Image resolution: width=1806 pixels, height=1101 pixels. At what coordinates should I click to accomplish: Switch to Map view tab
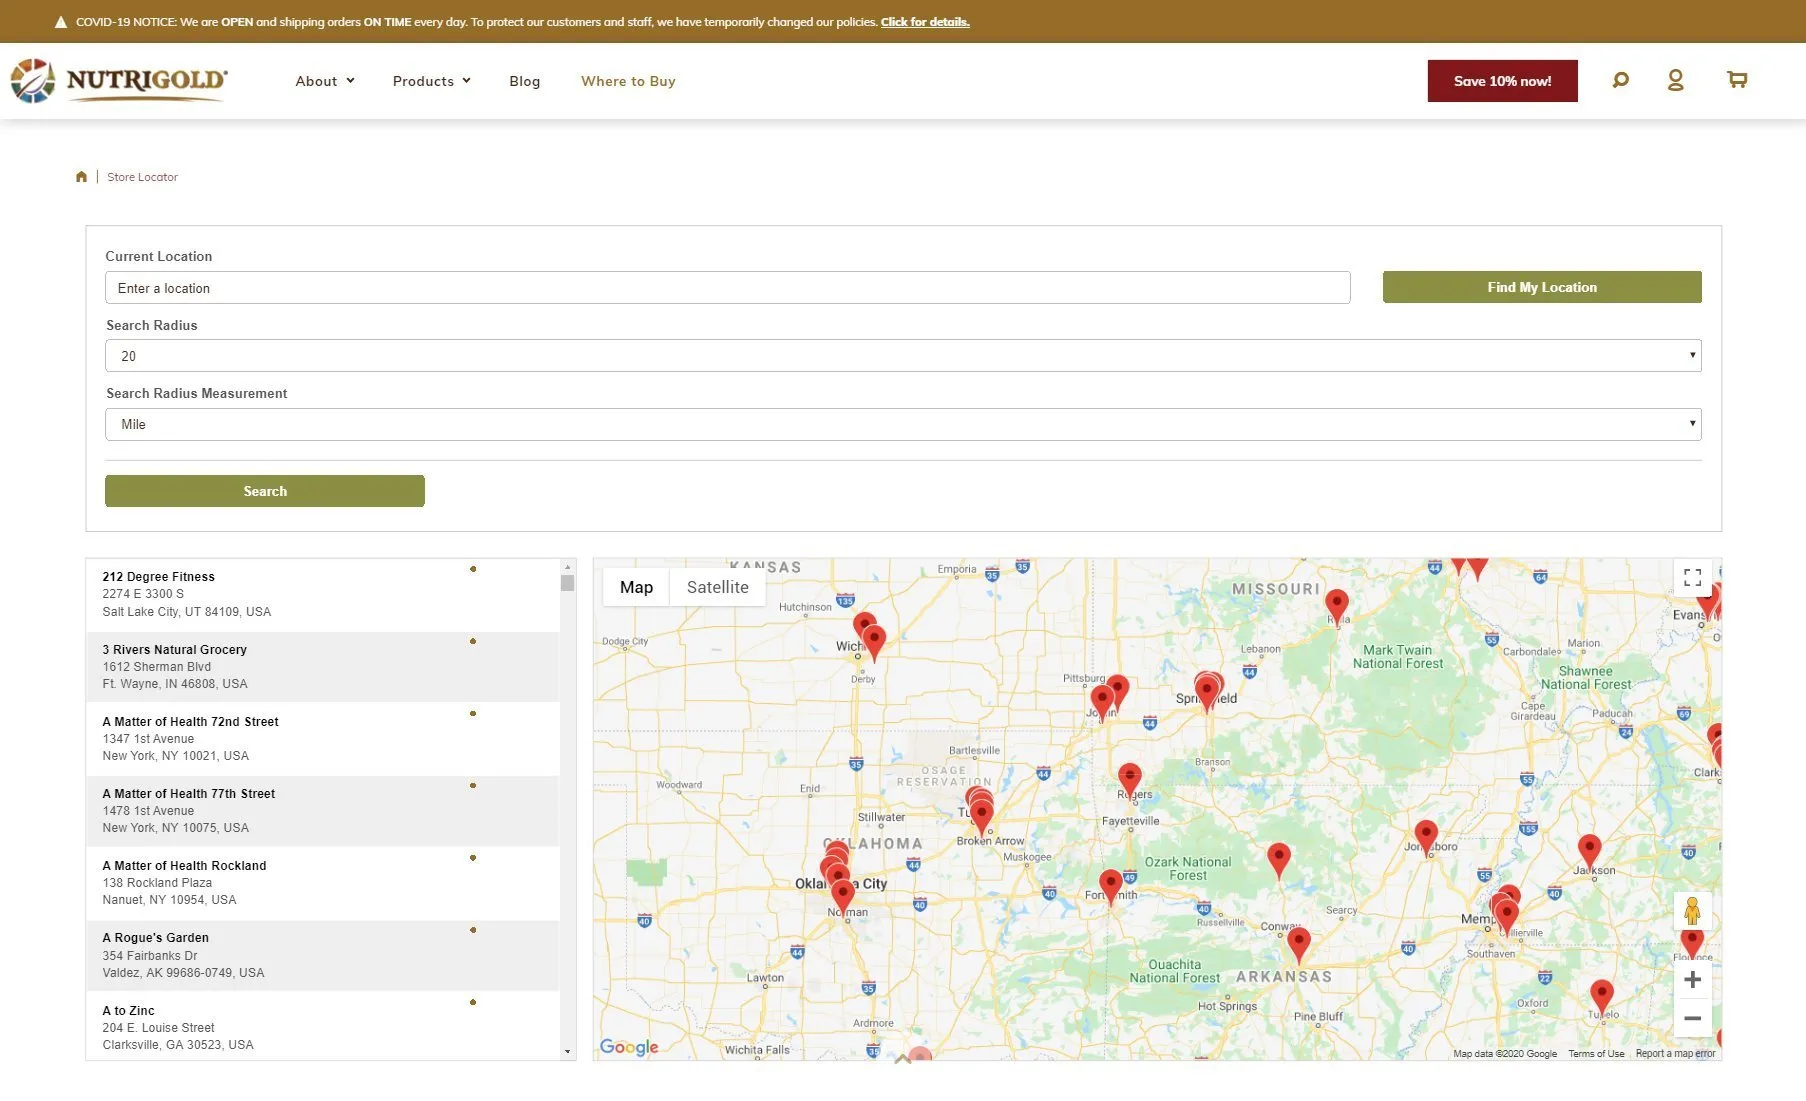pos(636,587)
